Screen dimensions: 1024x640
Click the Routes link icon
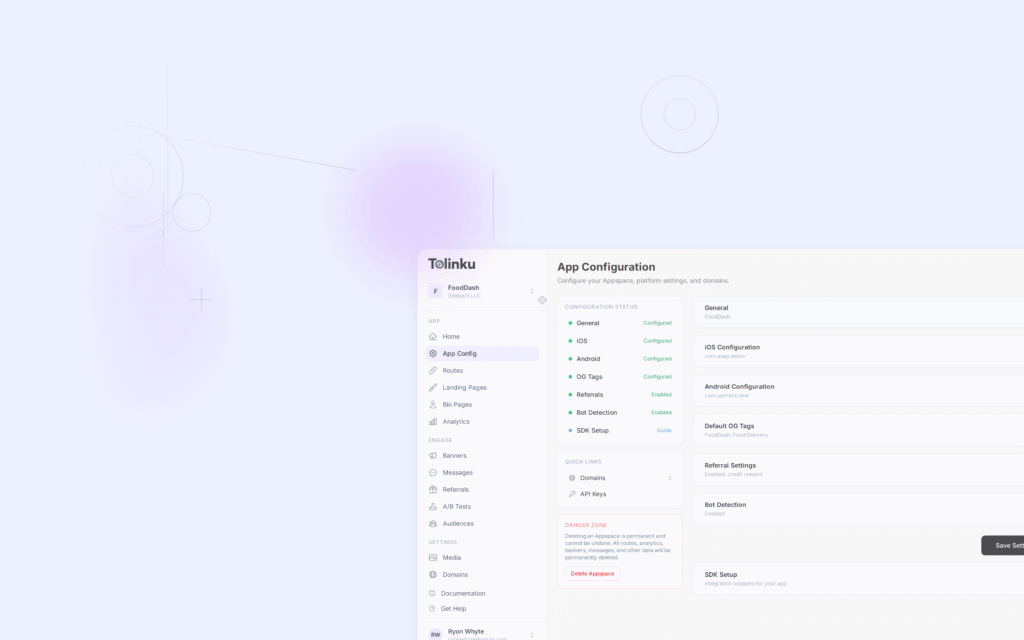click(432, 370)
